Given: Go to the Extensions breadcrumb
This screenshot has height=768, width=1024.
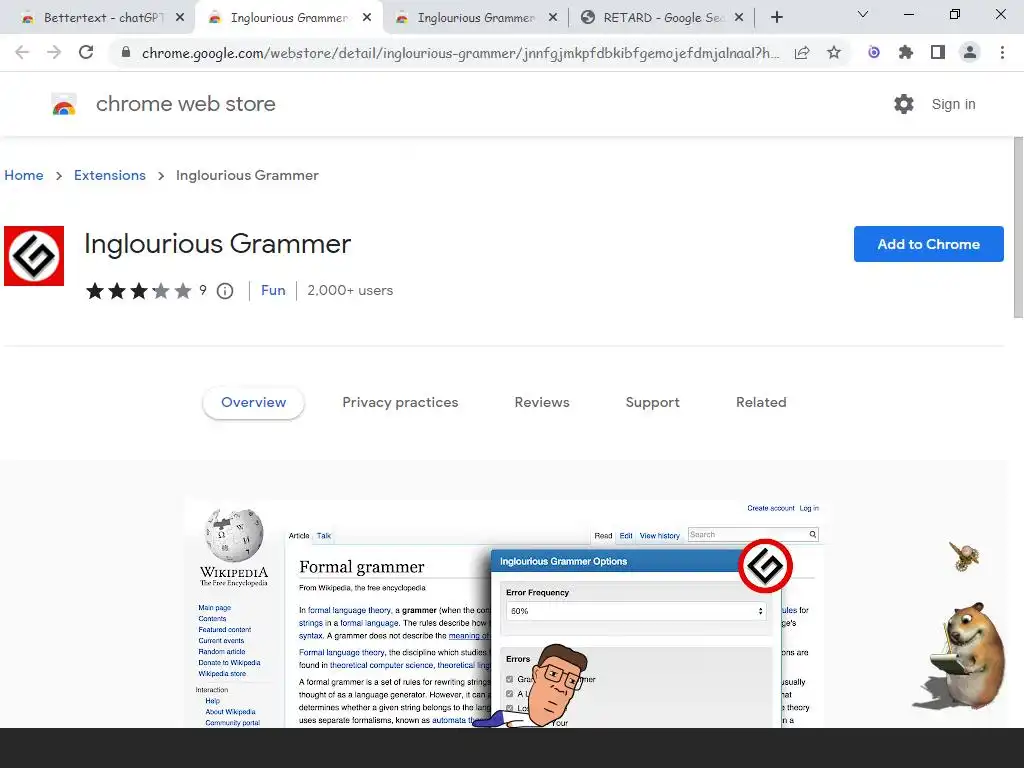Looking at the screenshot, I should (110, 176).
